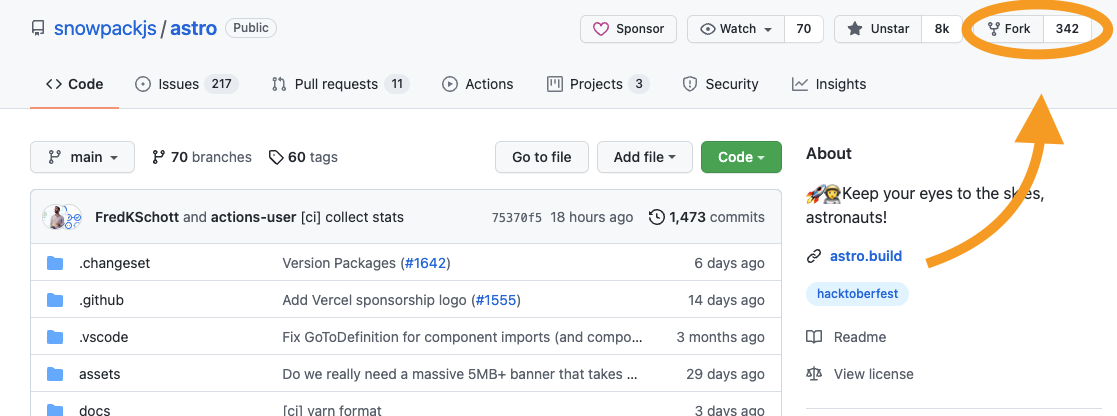Image resolution: width=1117 pixels, height=416 pixels.
Task: Open the Actions tab
Action: tap(477, 84)
